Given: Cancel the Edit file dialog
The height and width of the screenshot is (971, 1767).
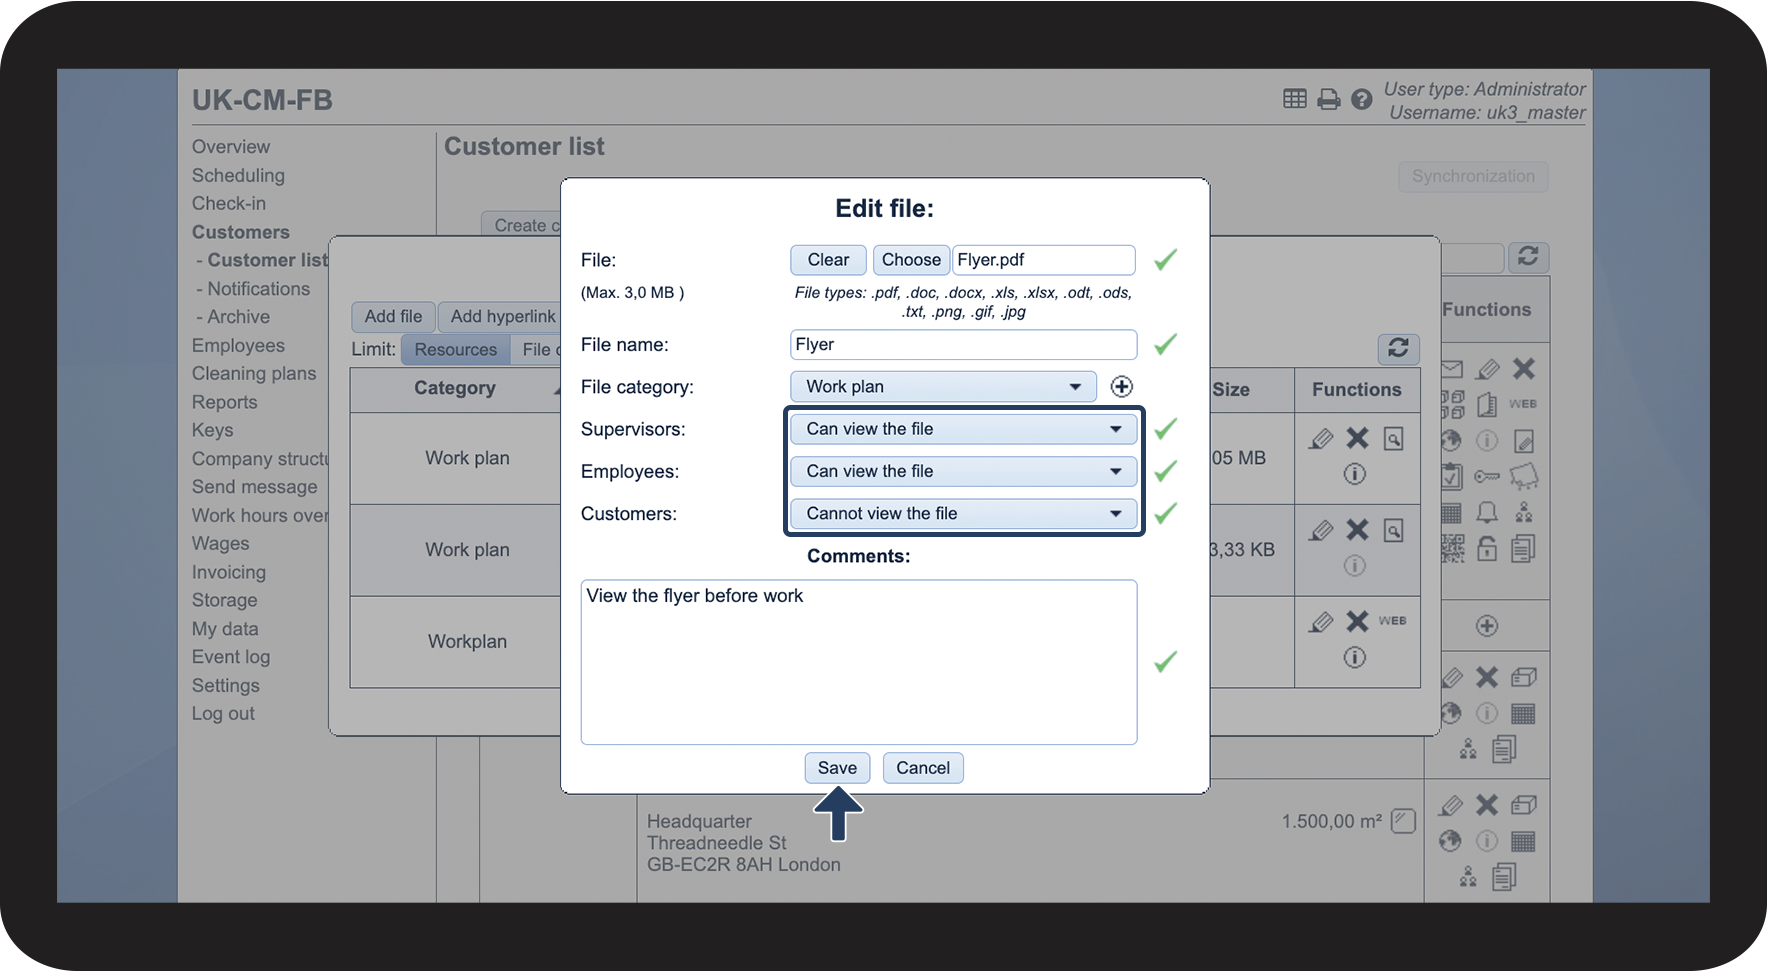Looking at the screenshot, I should [x=923, y=768].
